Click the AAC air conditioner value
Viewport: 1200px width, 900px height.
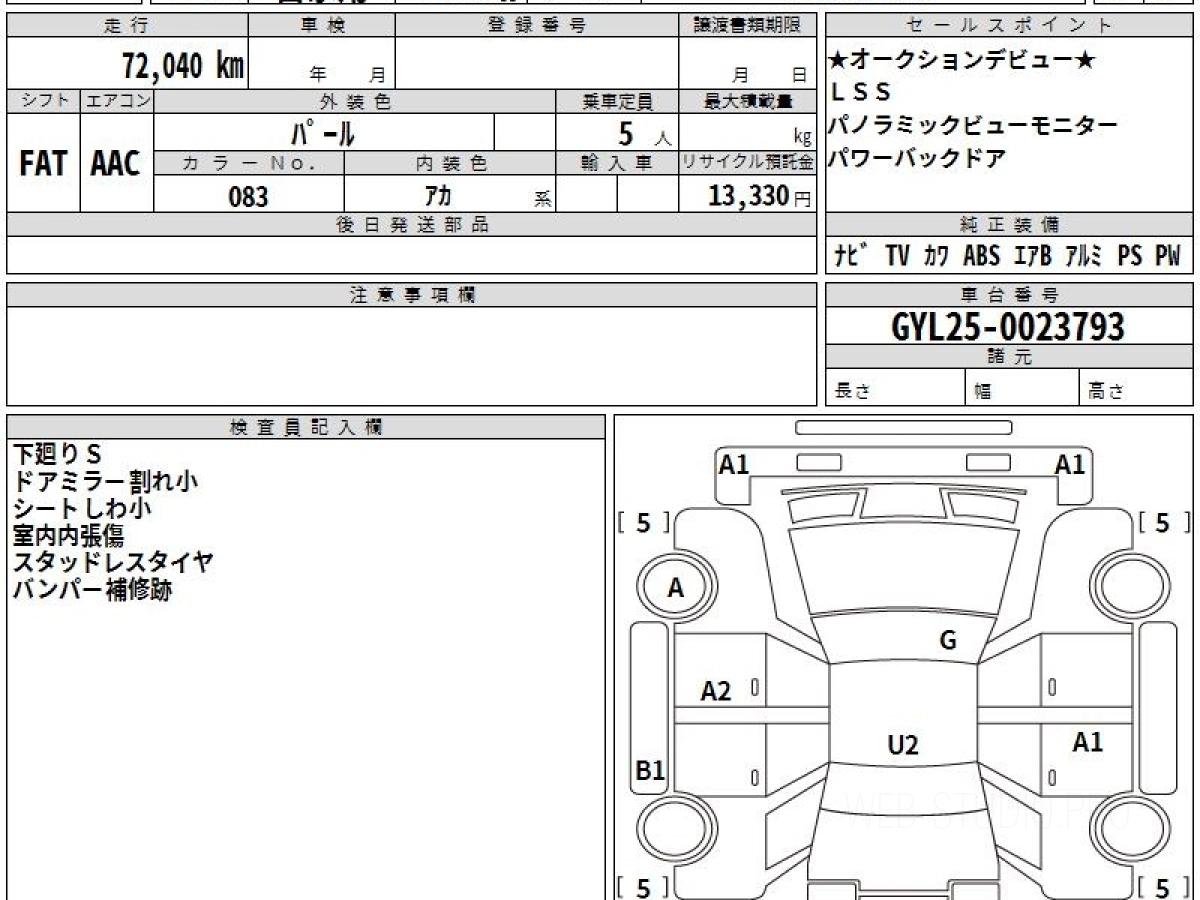click(116, 164)
